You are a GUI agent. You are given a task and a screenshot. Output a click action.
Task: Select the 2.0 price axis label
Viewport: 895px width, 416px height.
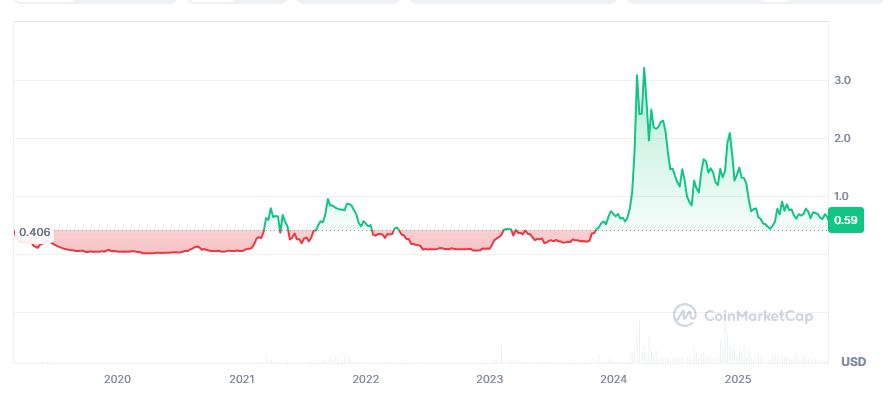click(842, 138)
